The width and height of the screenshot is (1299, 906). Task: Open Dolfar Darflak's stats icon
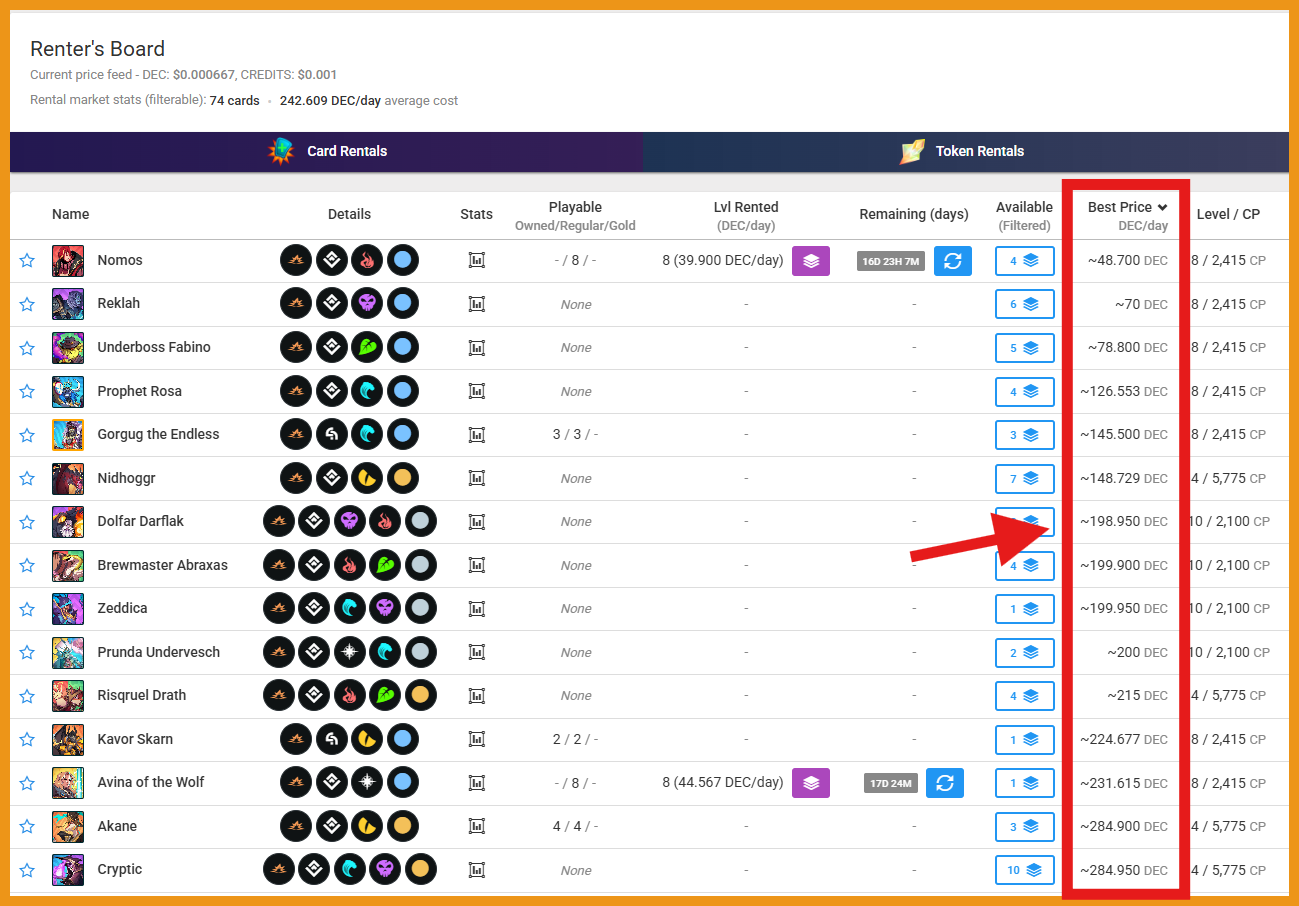click(477, 522)
